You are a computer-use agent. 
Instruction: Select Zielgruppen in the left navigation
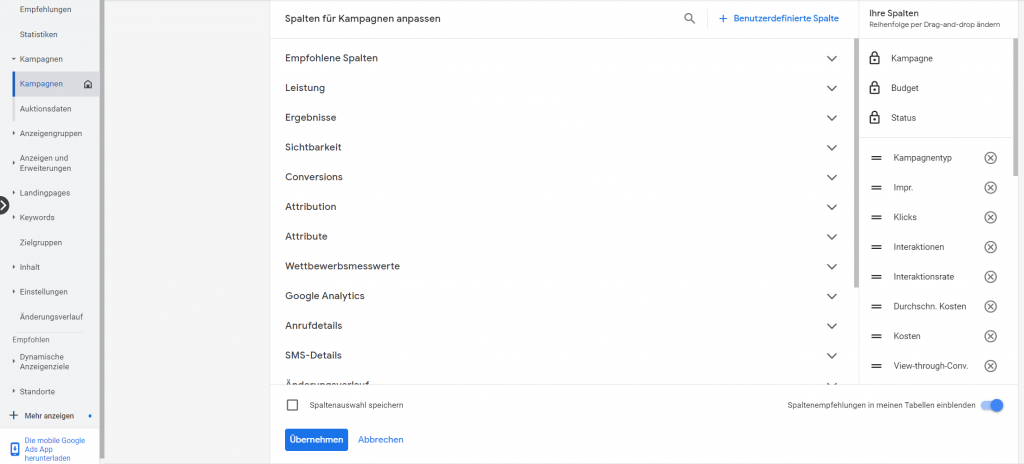click(41, 242)
